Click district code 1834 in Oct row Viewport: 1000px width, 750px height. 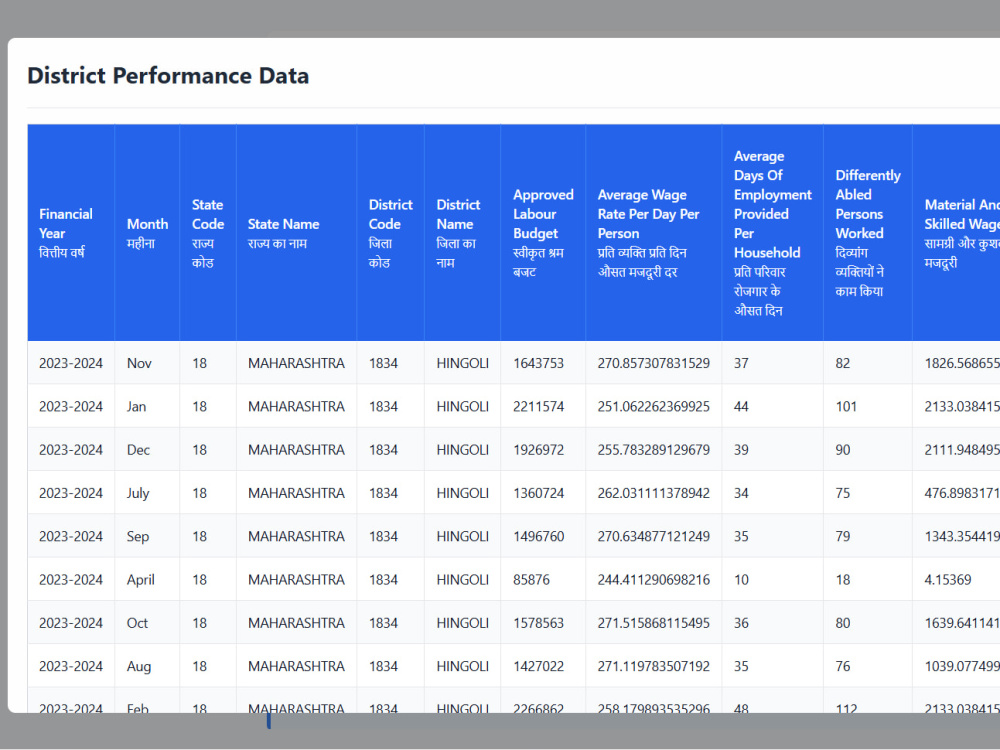pos(383,623)
